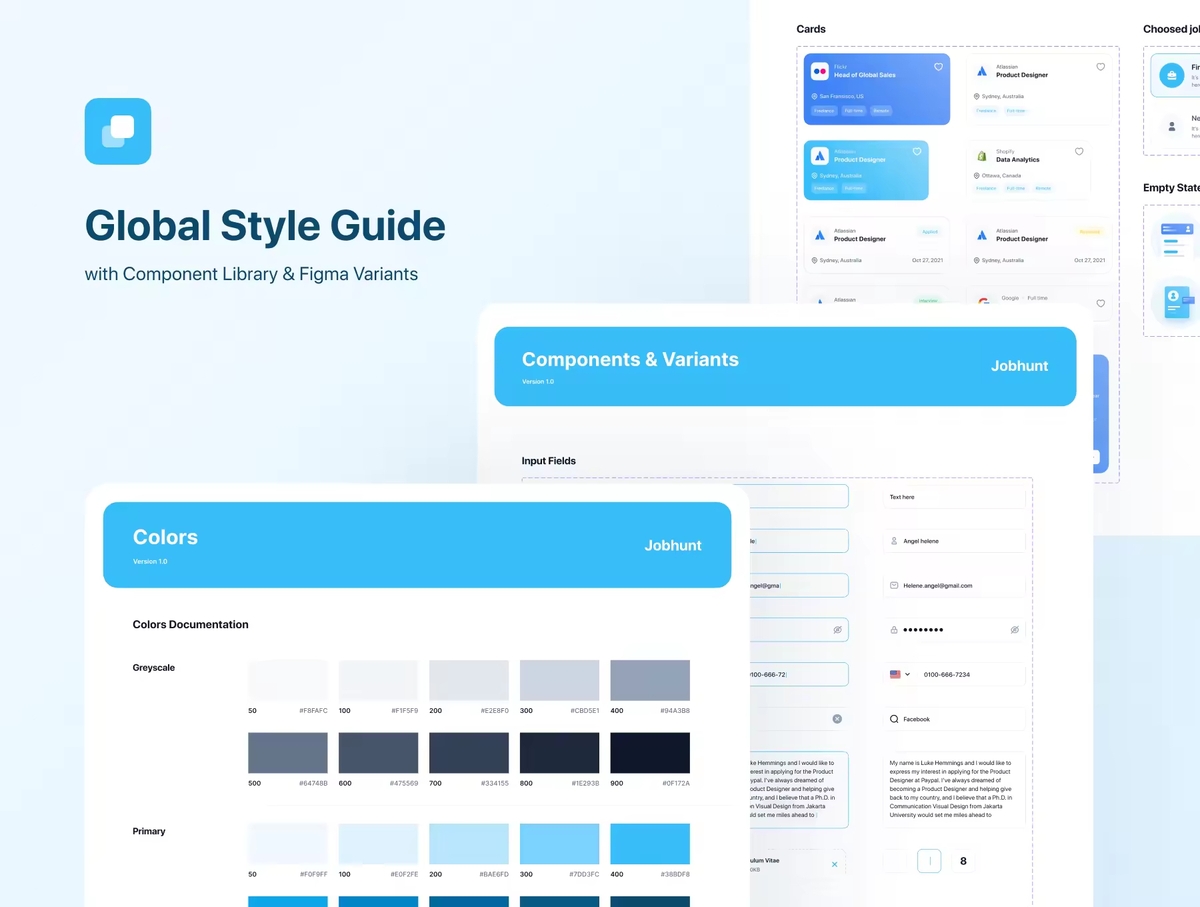The image size is (1200, 907).
Task: Click the briefcase icon in chosen job card
Action: click(1169, 75)
